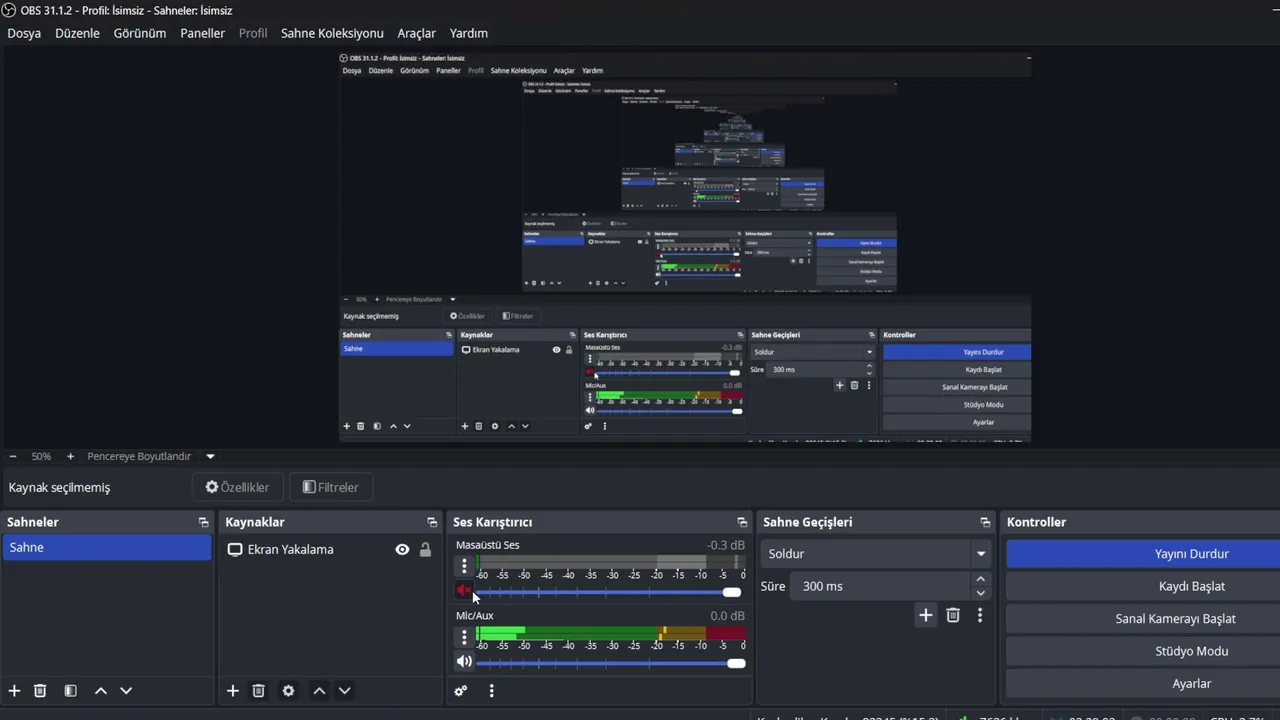Open scene filters in Sahneler toolbar
Screen dimensions: 1280x720
point(70,691)
